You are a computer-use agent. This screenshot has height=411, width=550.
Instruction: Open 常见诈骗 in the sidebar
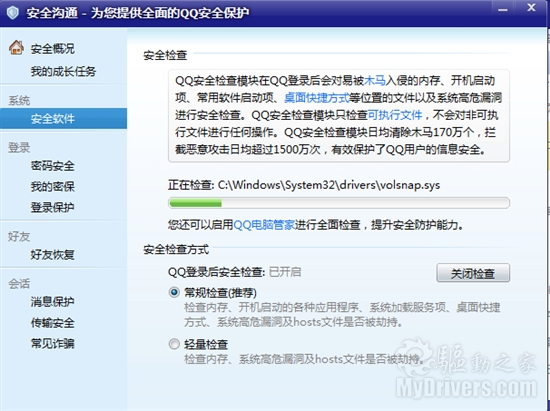[53, 343]
